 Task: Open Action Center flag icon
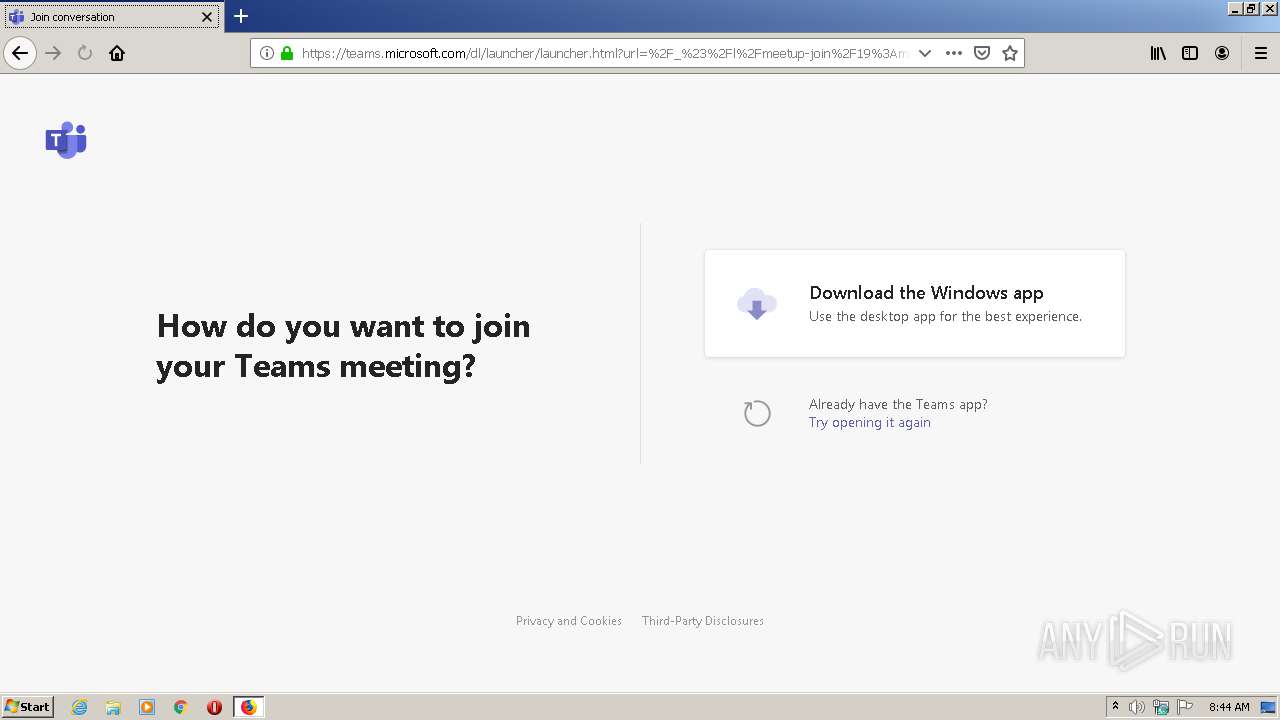1185,707
